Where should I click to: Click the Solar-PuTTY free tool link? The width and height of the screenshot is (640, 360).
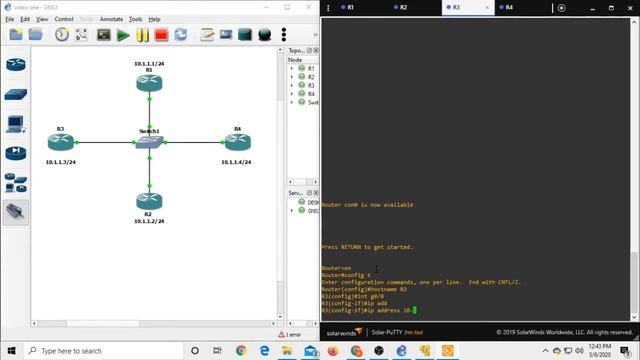[x=413, y=332]
